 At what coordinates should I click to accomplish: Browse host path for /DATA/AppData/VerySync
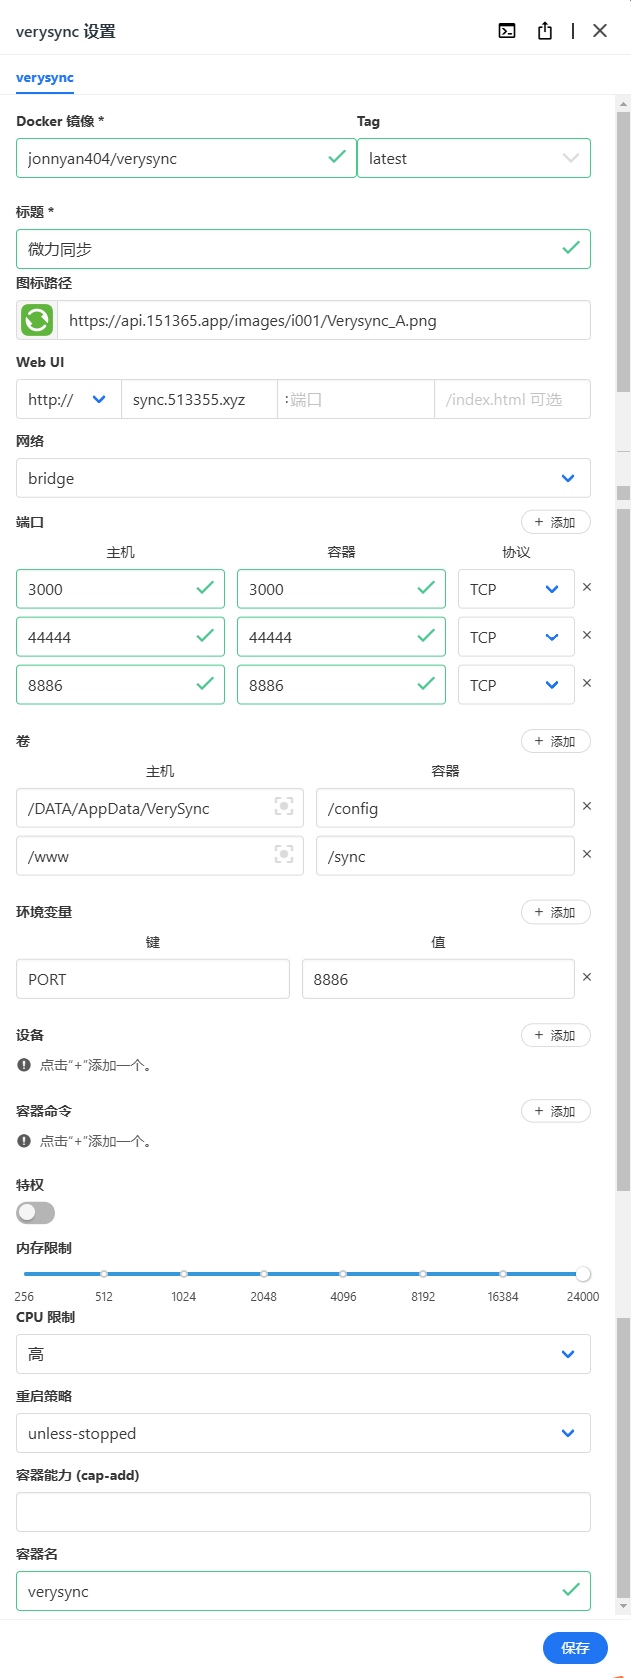284,807
